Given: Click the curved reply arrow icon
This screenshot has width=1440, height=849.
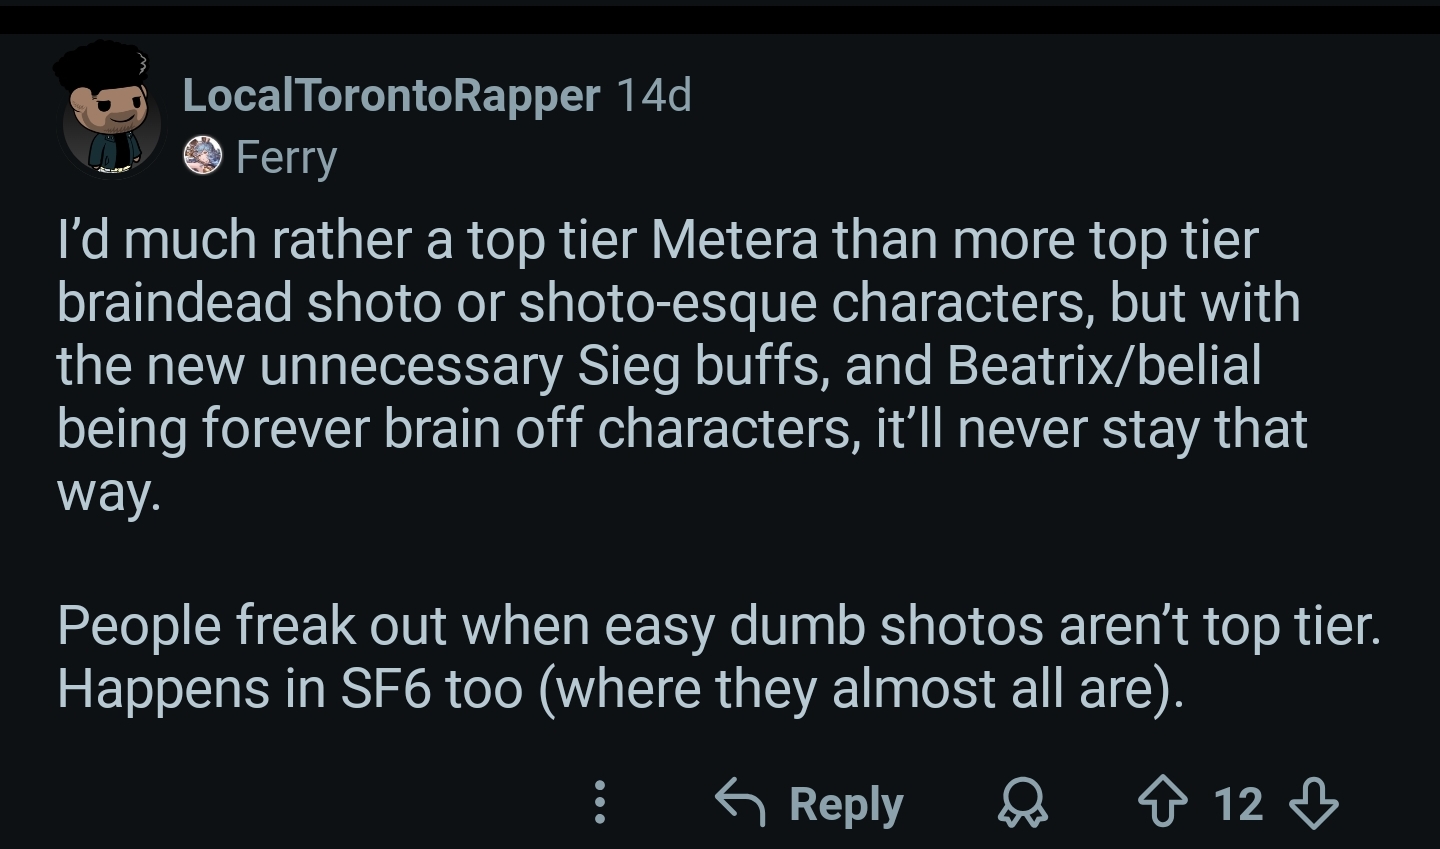Looking at the screenshot, I should [x=741, y=803].
